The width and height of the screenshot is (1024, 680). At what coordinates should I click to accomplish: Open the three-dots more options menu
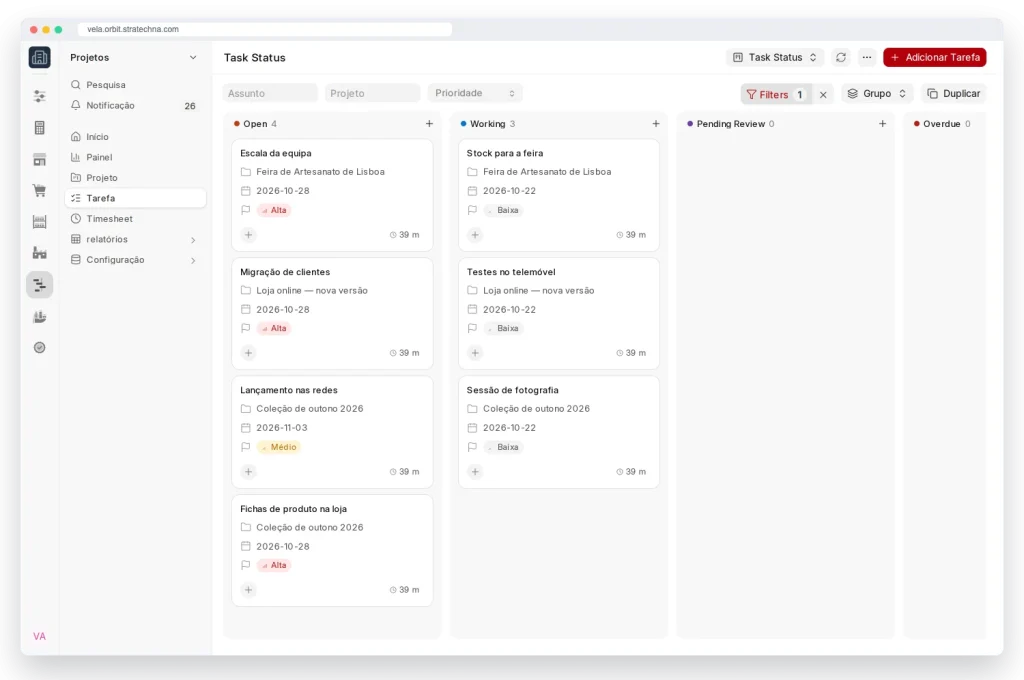867,57
